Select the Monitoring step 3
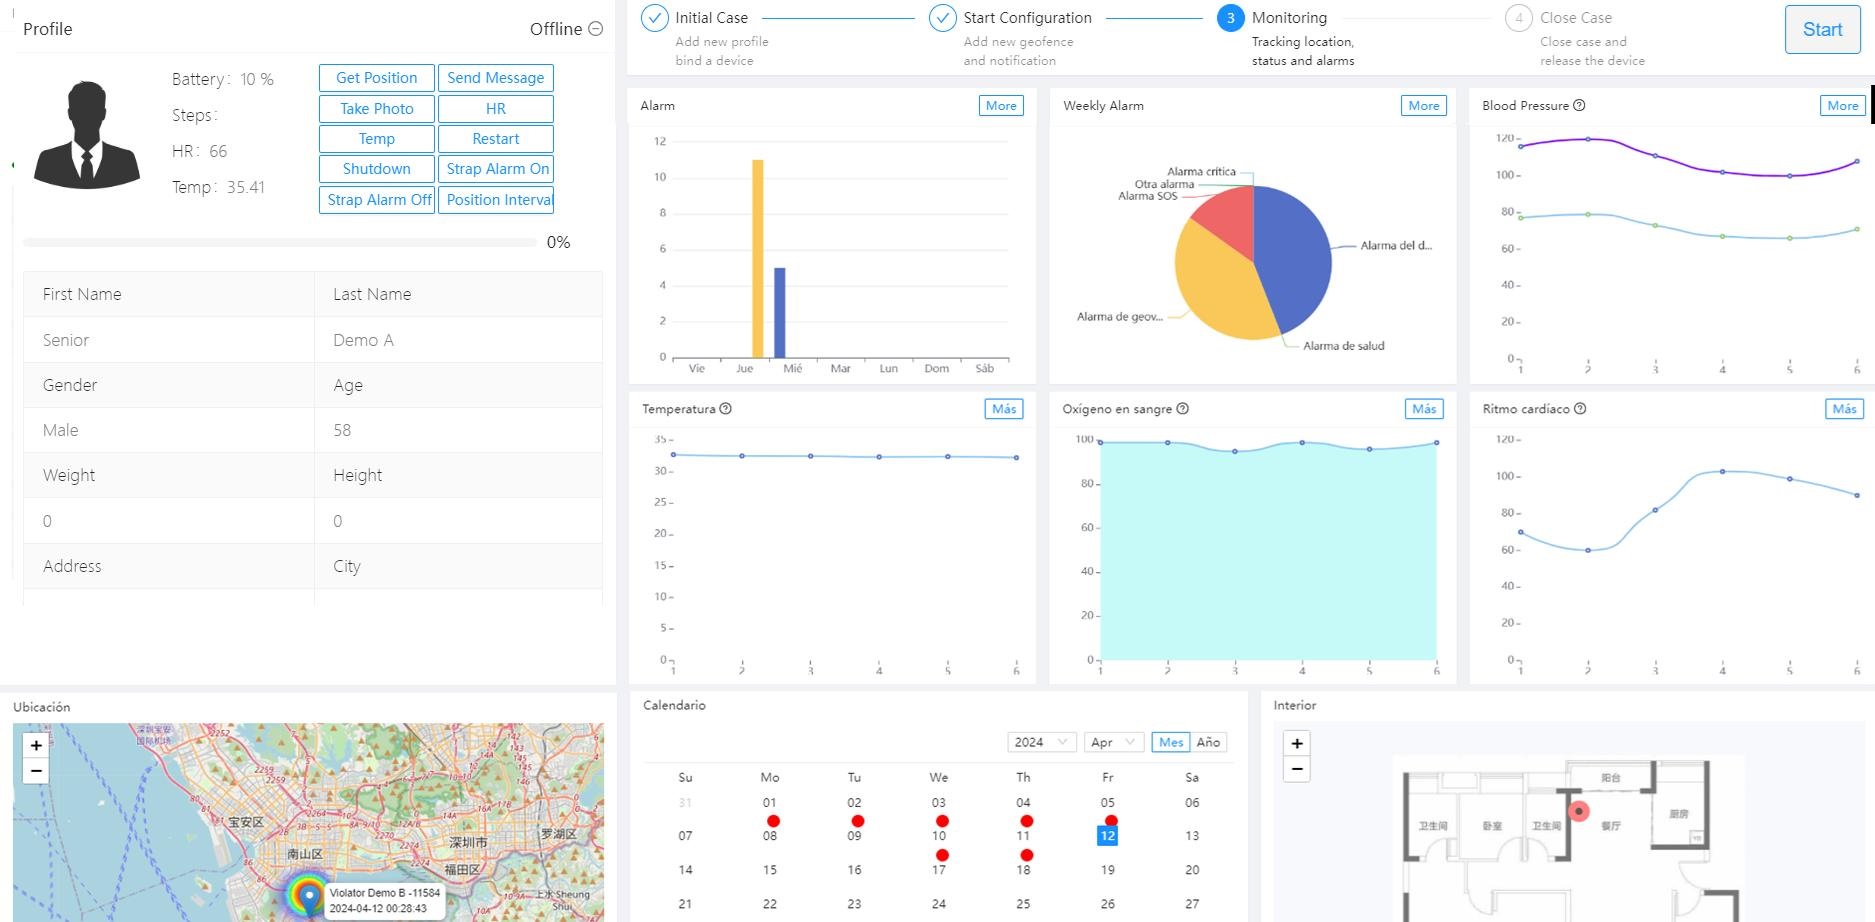The image size is (1875, 922). (x=1230, y=18)
